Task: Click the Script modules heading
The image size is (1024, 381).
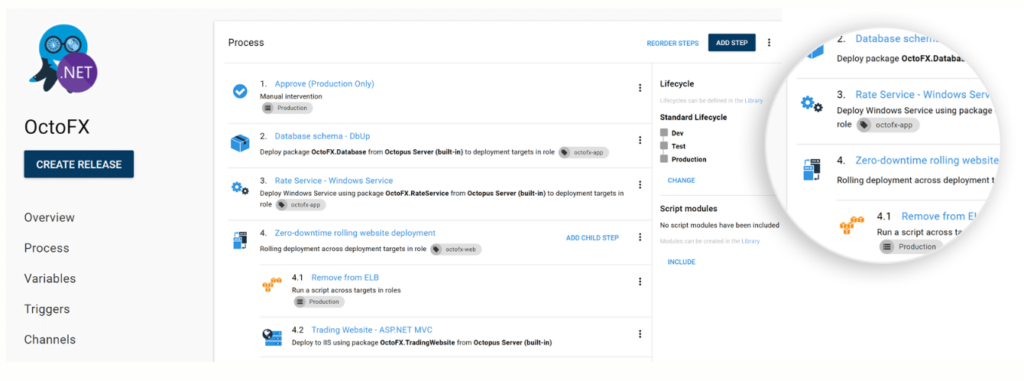Action: [x=688, y=208]
